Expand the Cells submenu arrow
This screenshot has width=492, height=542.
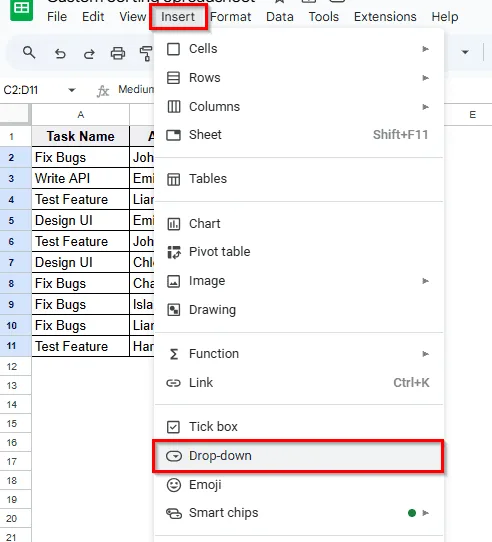coord(425,49)
